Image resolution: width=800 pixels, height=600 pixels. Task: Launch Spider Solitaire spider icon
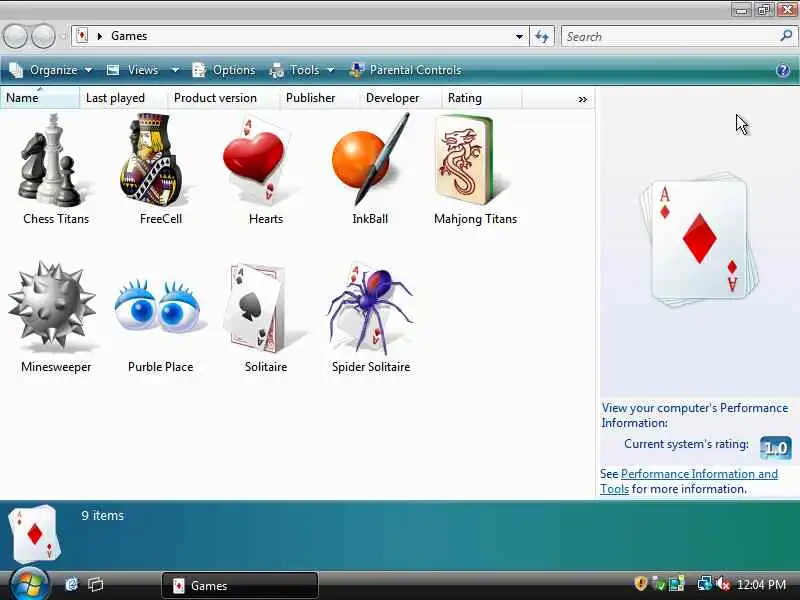tap(370, 308)
